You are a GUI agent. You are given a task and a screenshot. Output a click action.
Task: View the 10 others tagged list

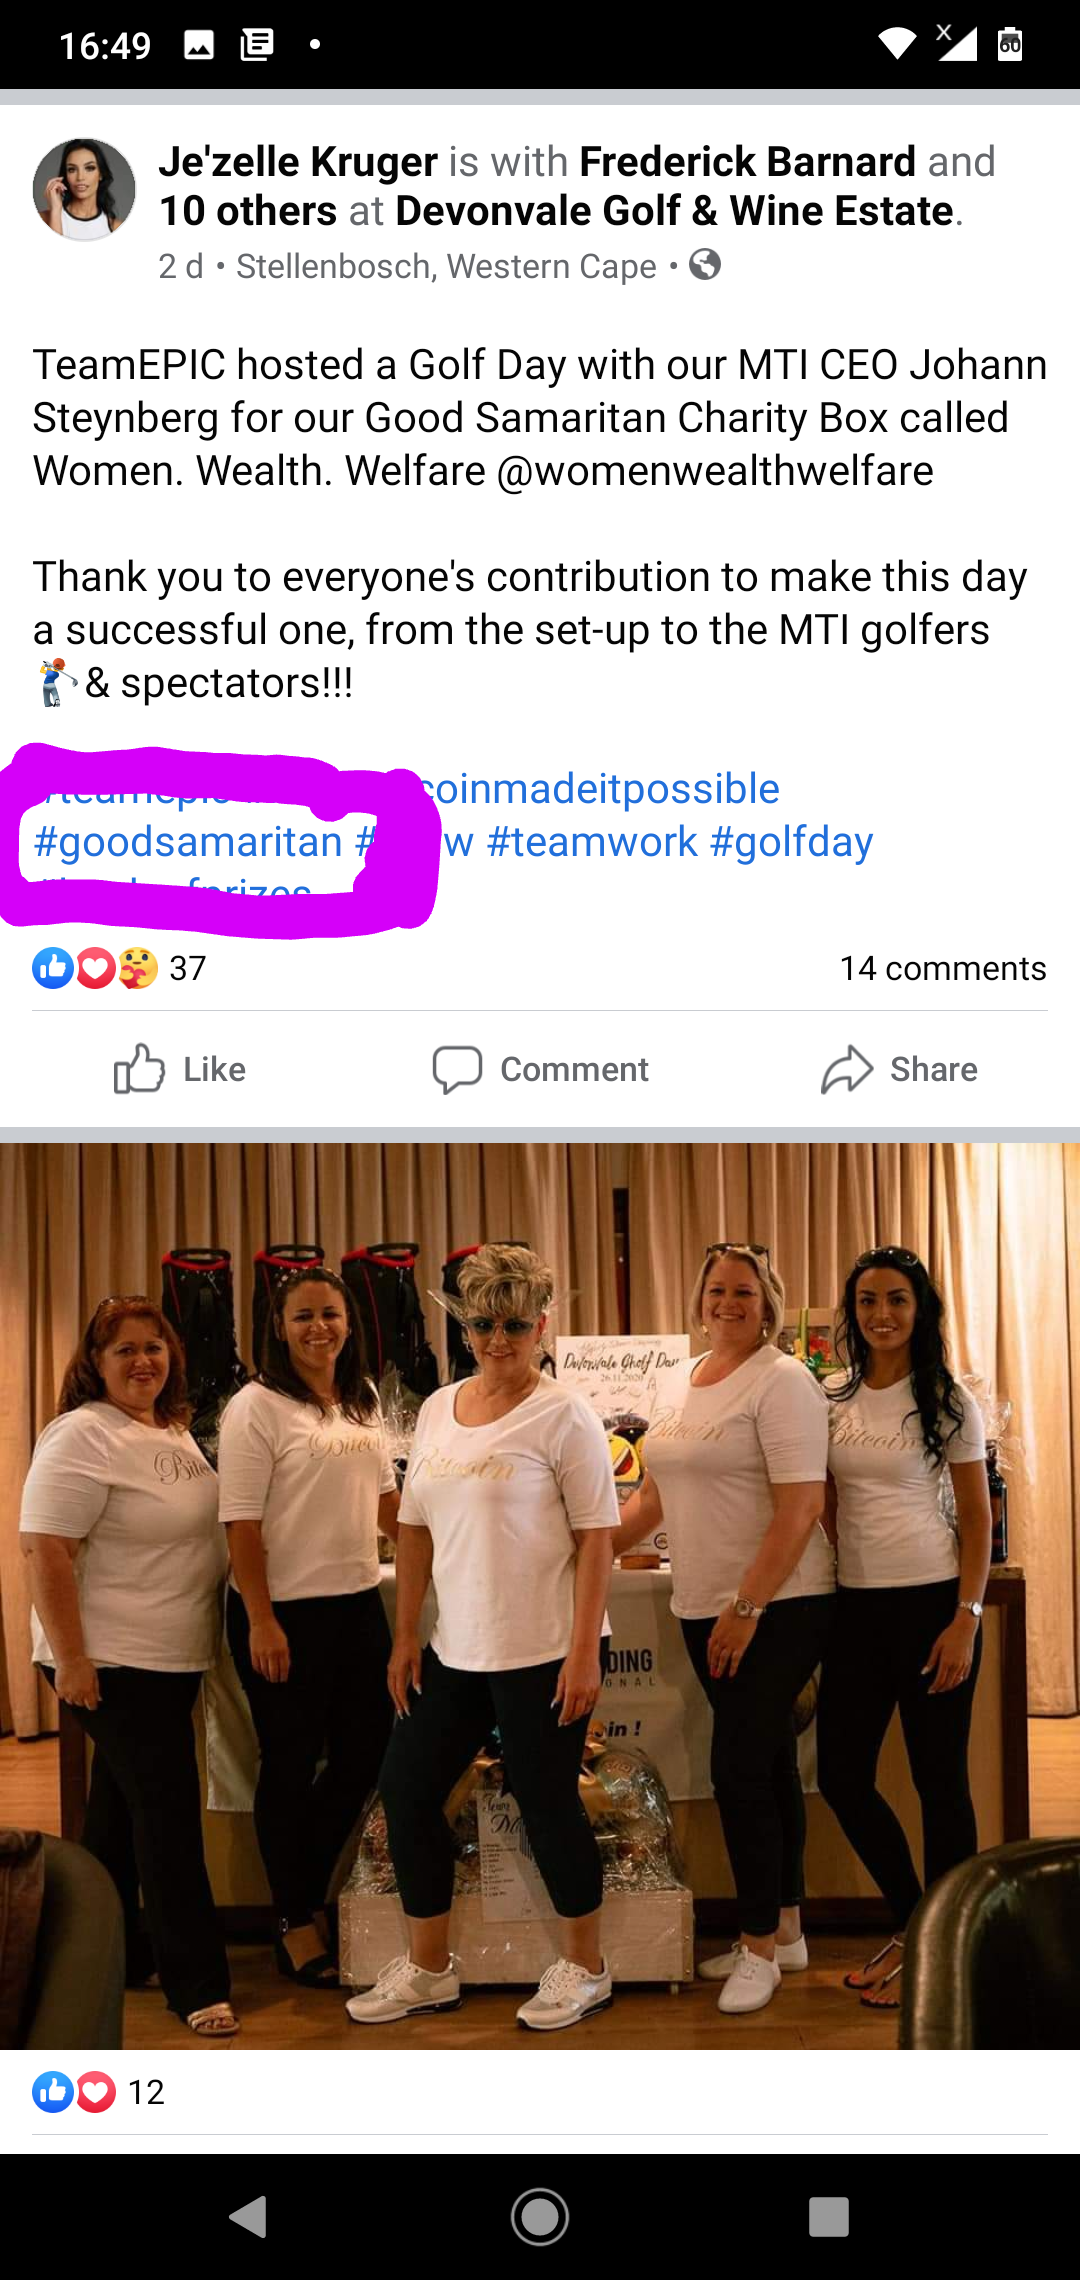(248, 211)
